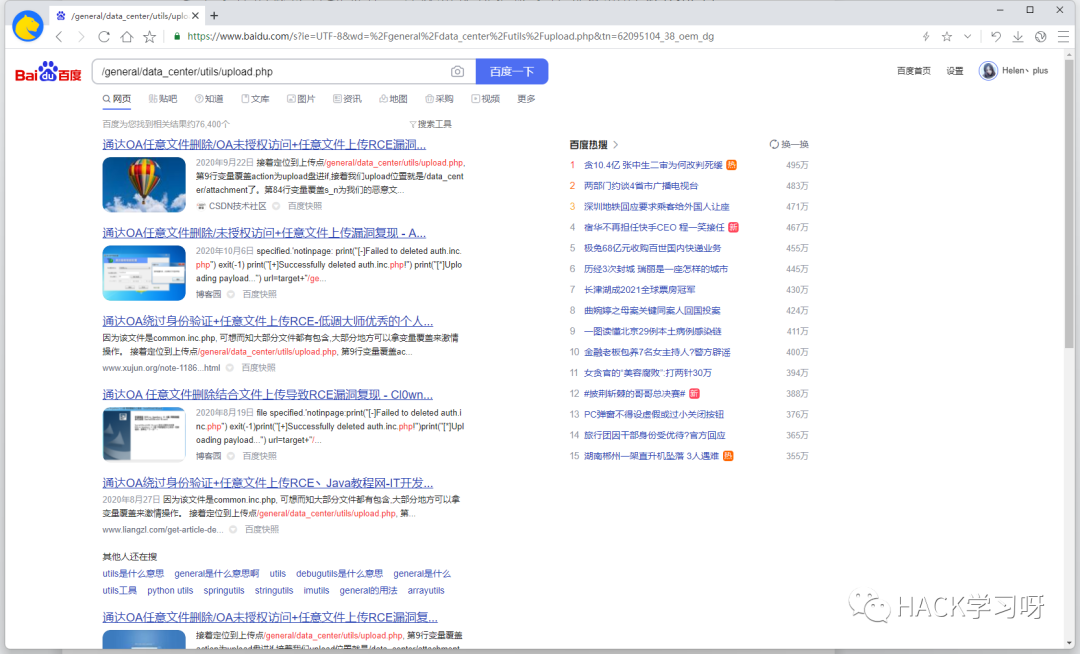The height and width of the screenshot is (654, 1080).
Task: Bookmark page with star icon beside address bar
Action: tap(149, 36)
